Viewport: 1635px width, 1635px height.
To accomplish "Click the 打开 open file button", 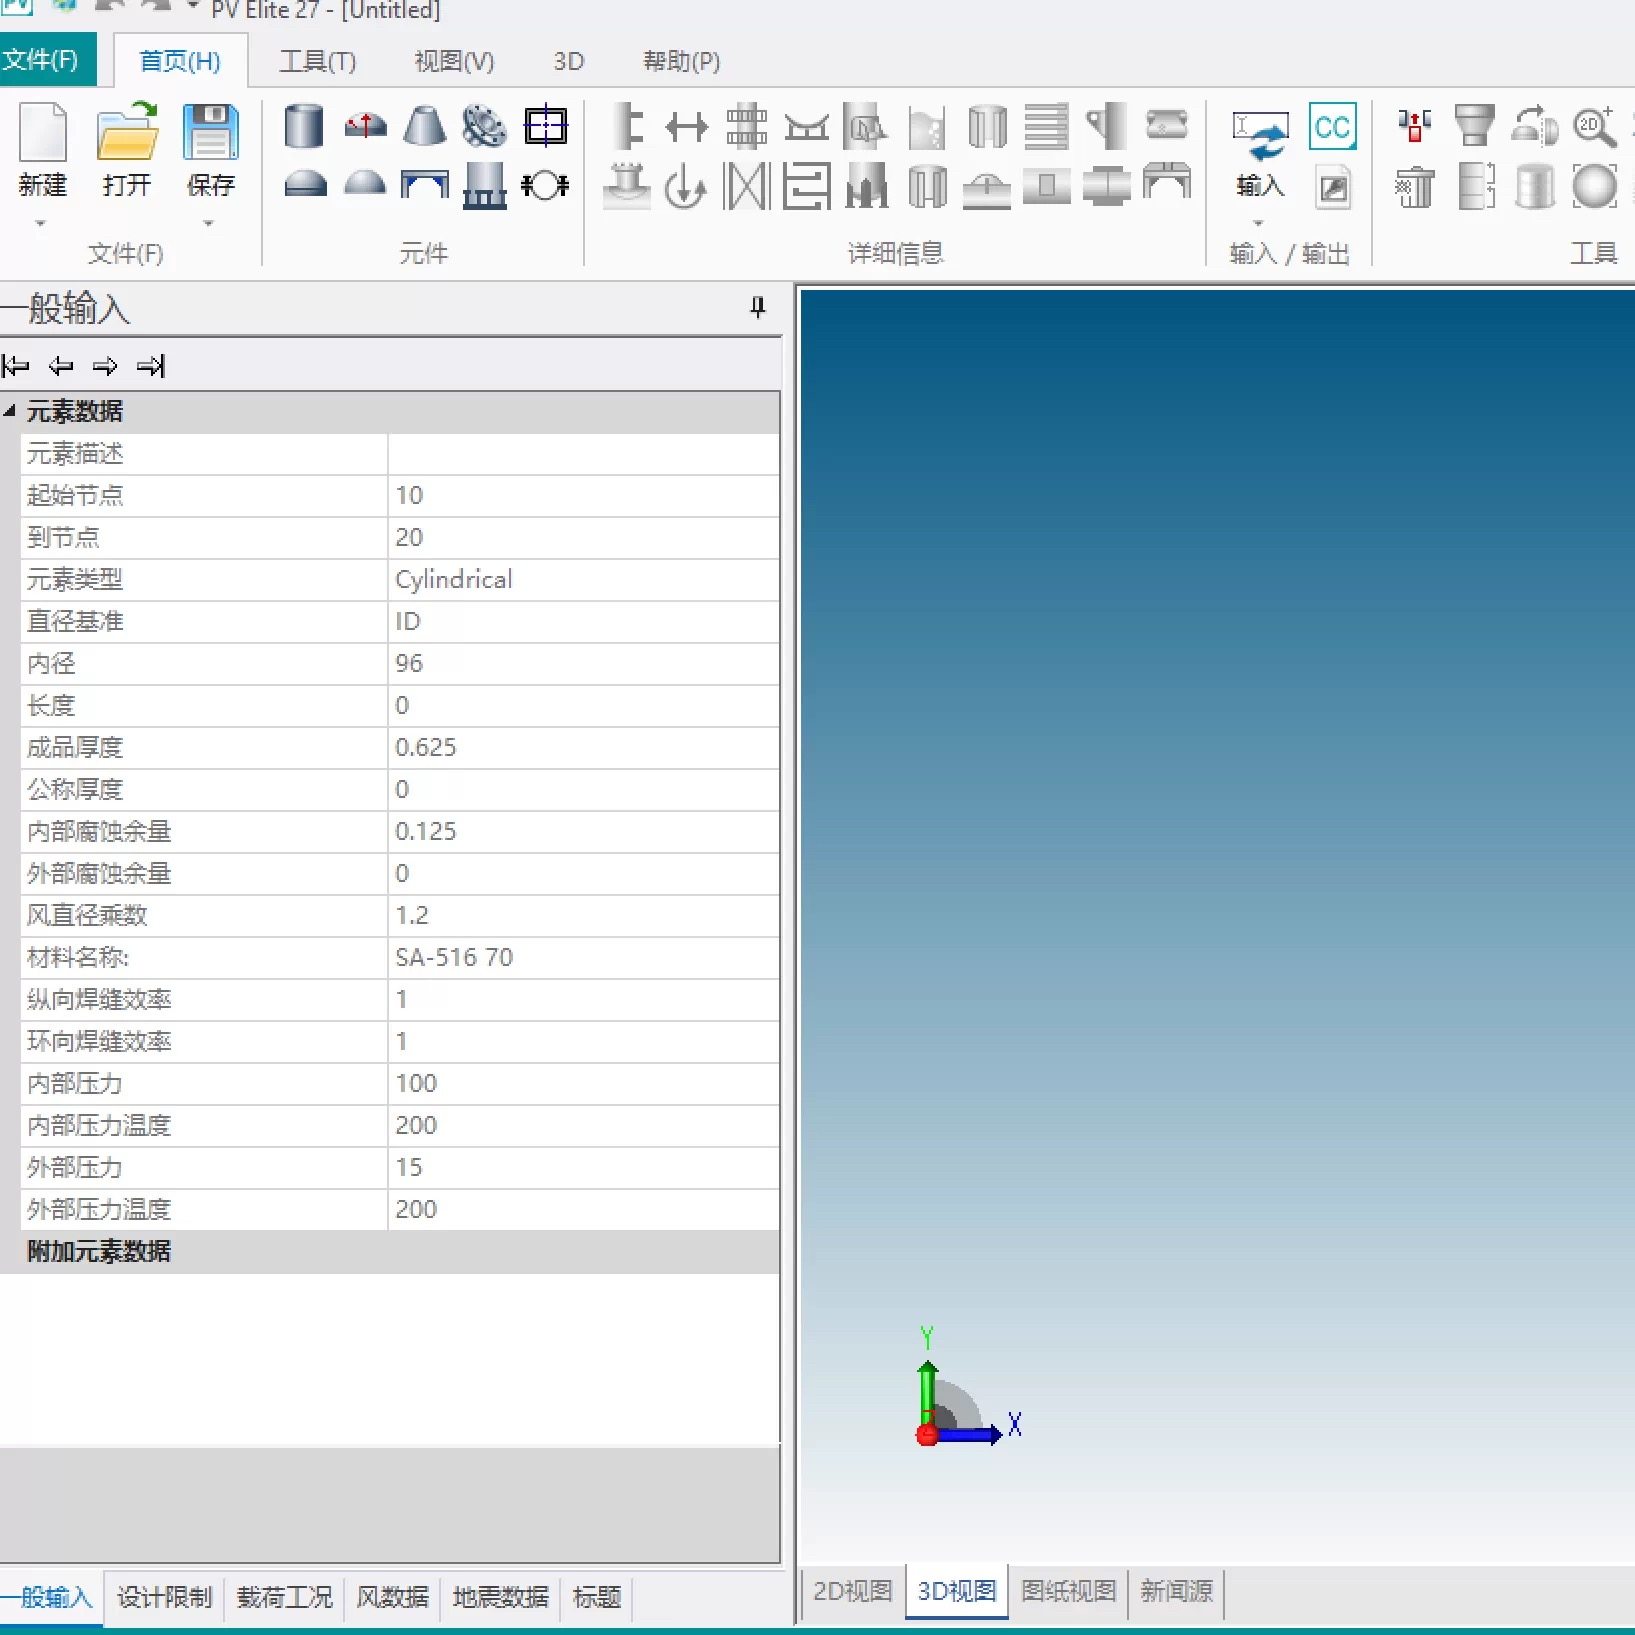I will (x=127, y=150).
